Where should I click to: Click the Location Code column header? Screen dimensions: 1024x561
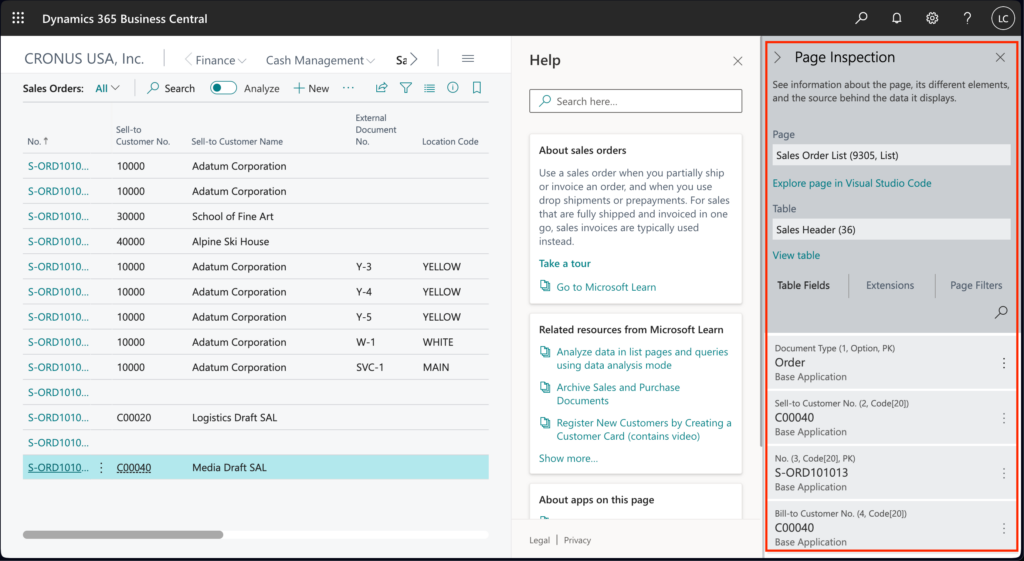pyautogui.click(x=450, y=141)
